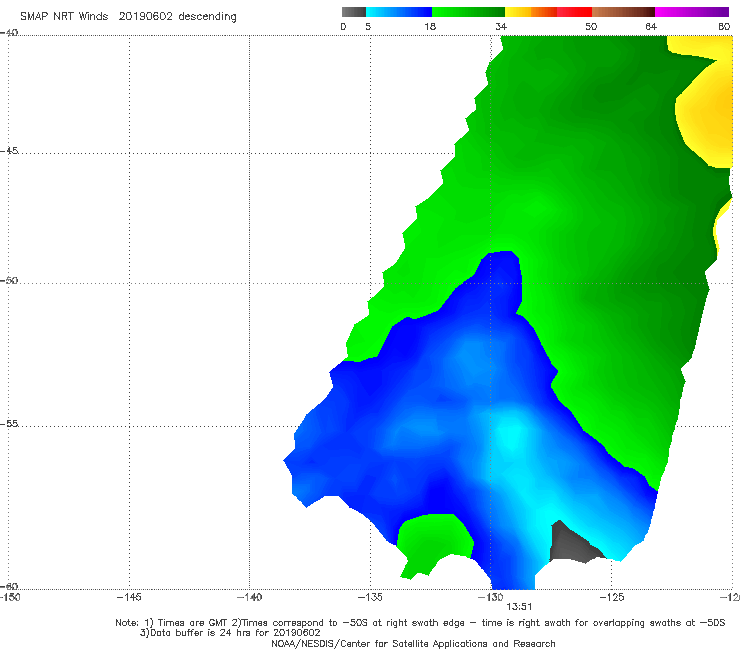
Task: Click the '64' color bar label
Action: pyautogui.click(x=651, y=26)
